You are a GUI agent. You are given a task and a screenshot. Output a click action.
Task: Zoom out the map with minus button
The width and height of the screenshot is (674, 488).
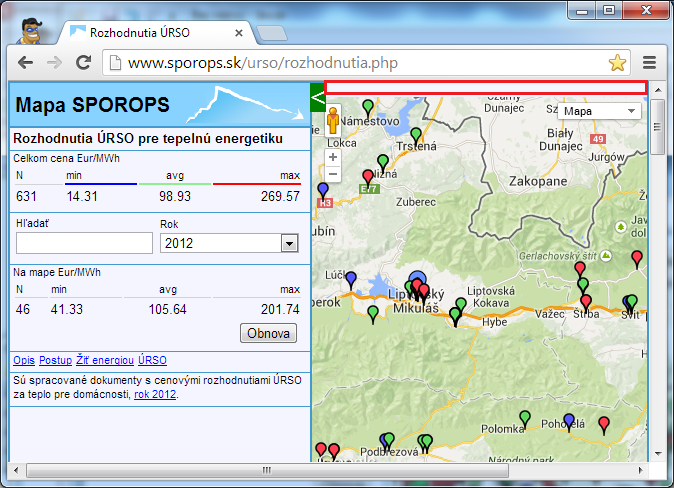(333, 174)
